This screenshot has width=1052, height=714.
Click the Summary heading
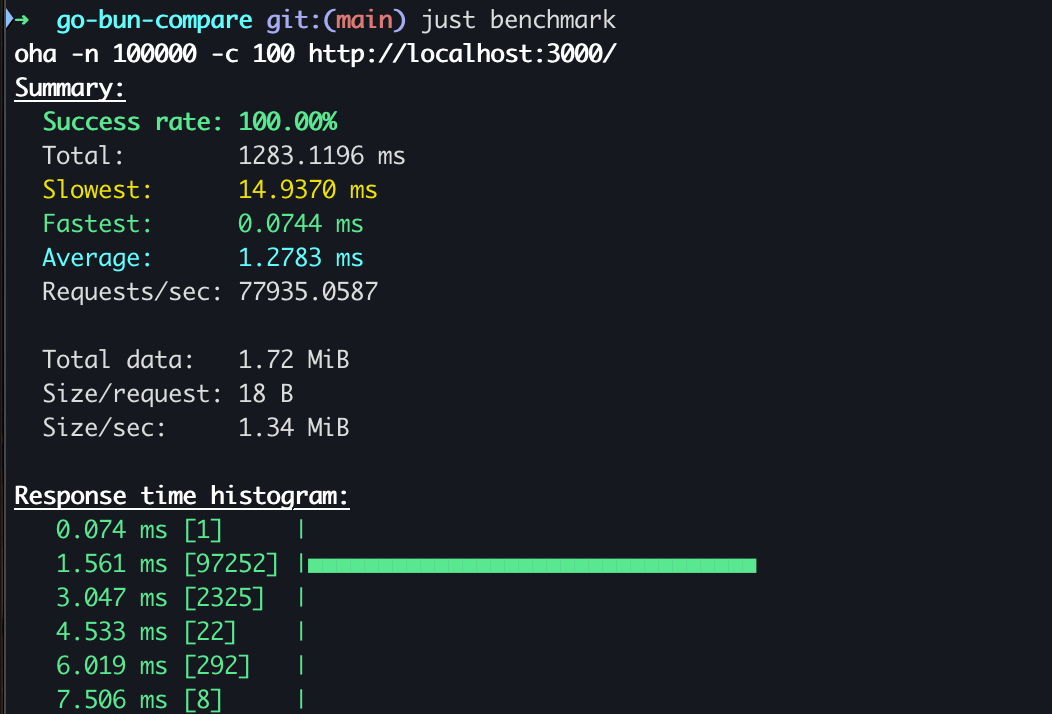point(69,87)
